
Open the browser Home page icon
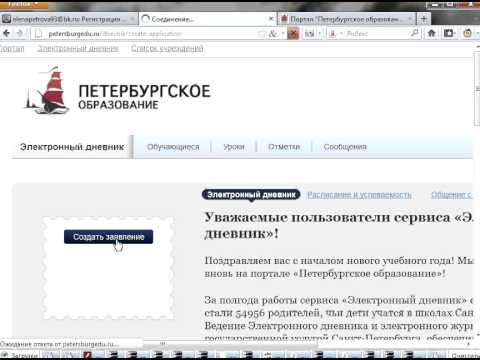coord(432,33)
